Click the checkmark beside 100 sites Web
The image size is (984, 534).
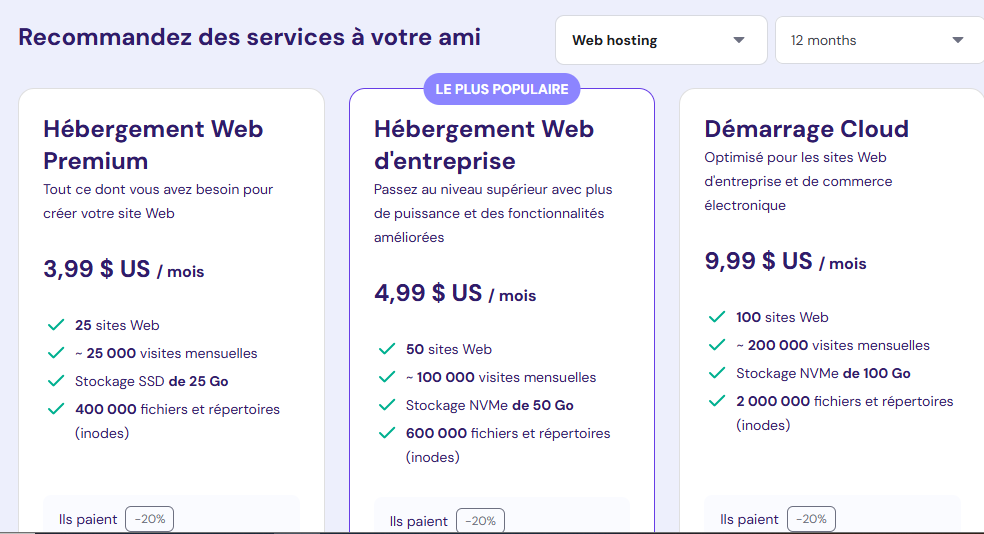[717, 317]
